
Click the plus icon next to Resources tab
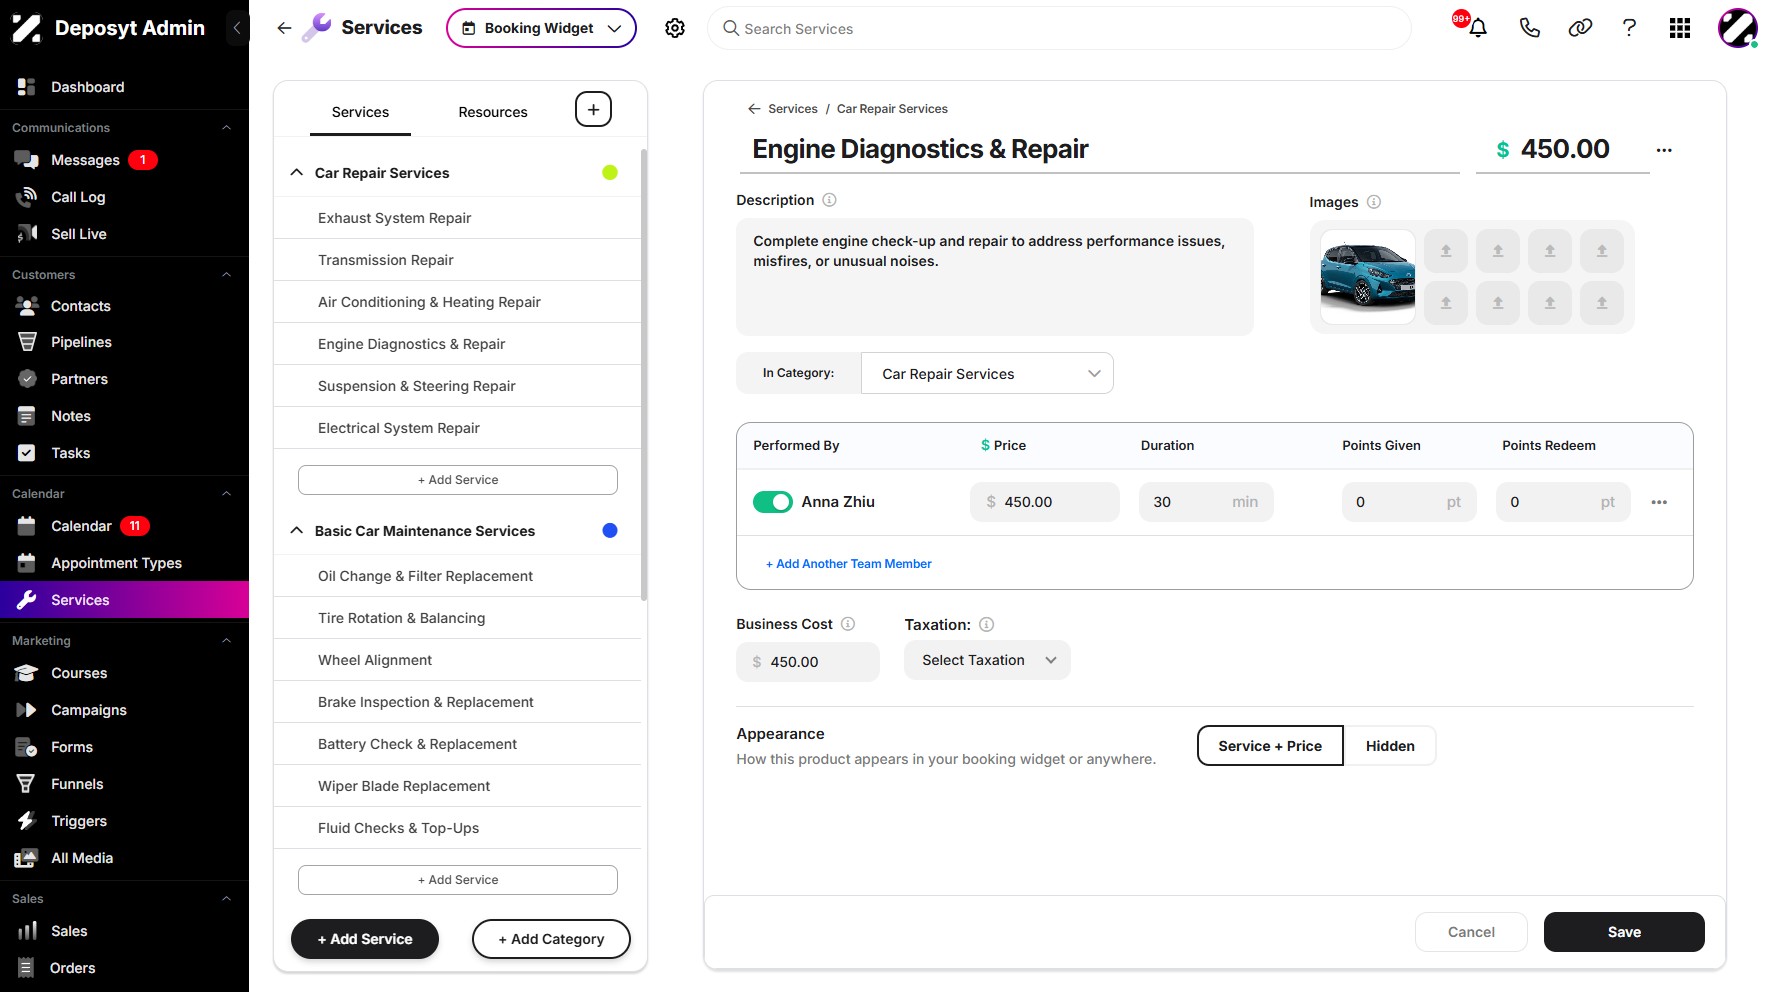pyautogui.click(x=593, y=109)
